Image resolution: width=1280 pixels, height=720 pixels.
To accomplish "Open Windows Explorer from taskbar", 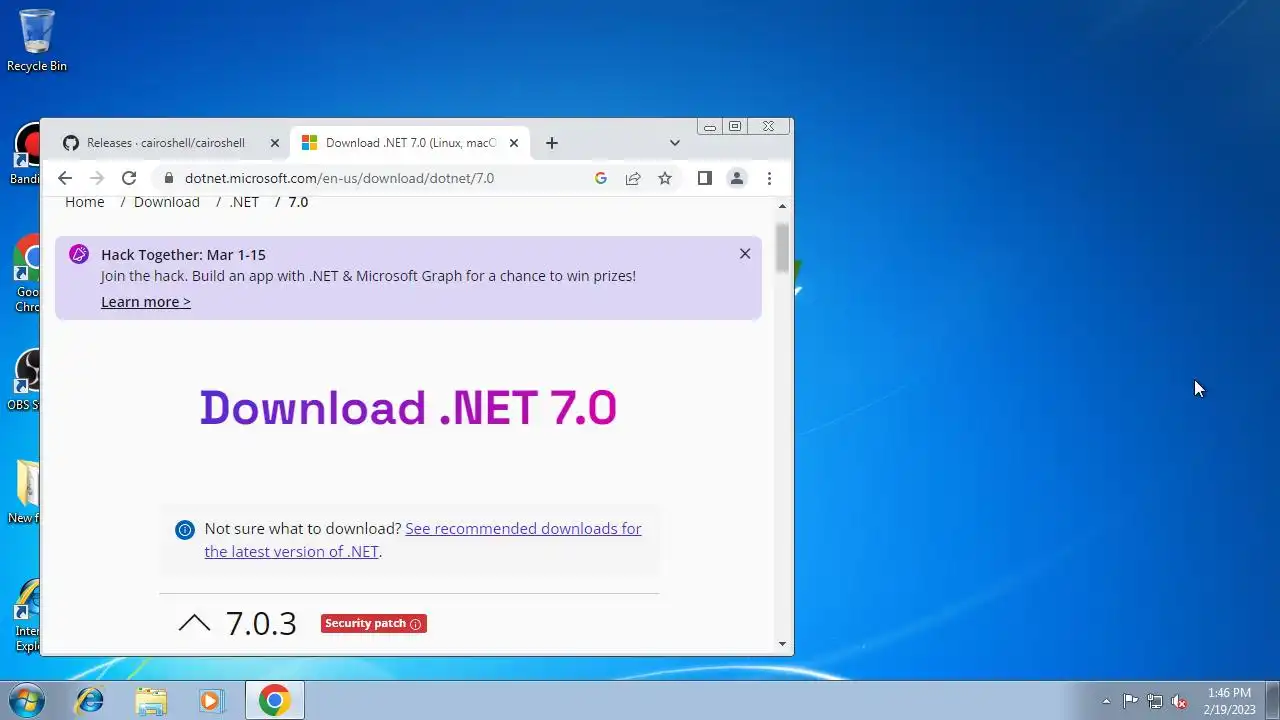I will click(151, 701).
